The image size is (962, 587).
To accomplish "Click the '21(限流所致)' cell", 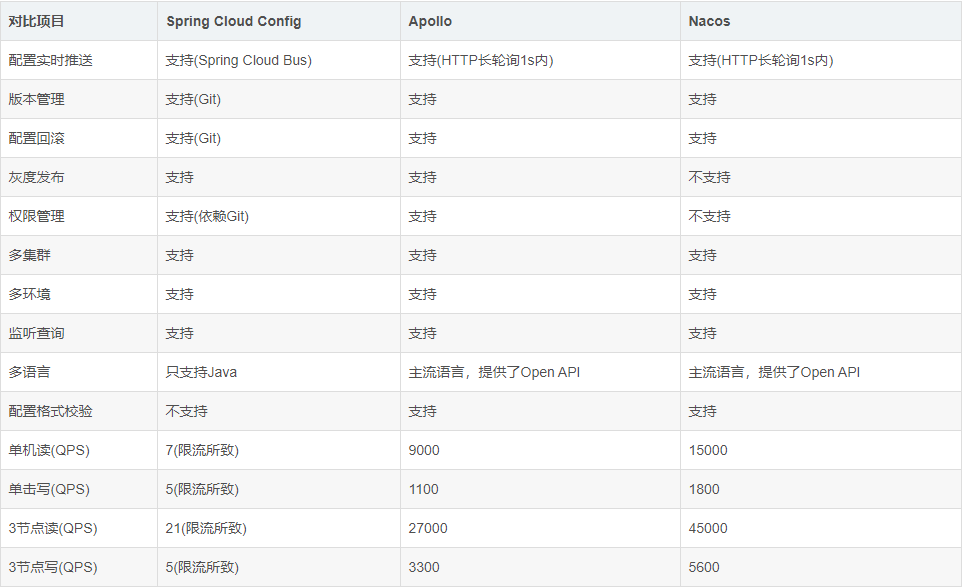I will tap(206, 528).
